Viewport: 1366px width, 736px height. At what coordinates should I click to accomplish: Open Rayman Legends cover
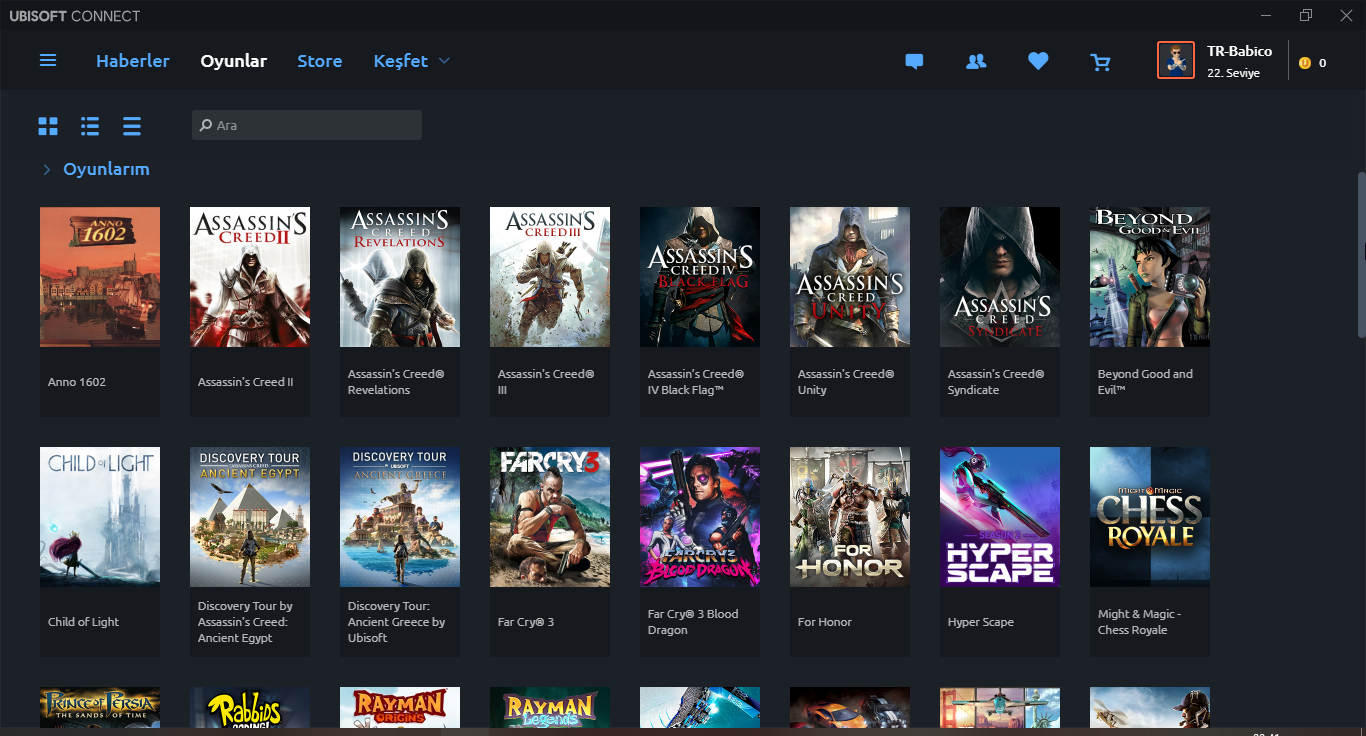click(x=550, y=707)
